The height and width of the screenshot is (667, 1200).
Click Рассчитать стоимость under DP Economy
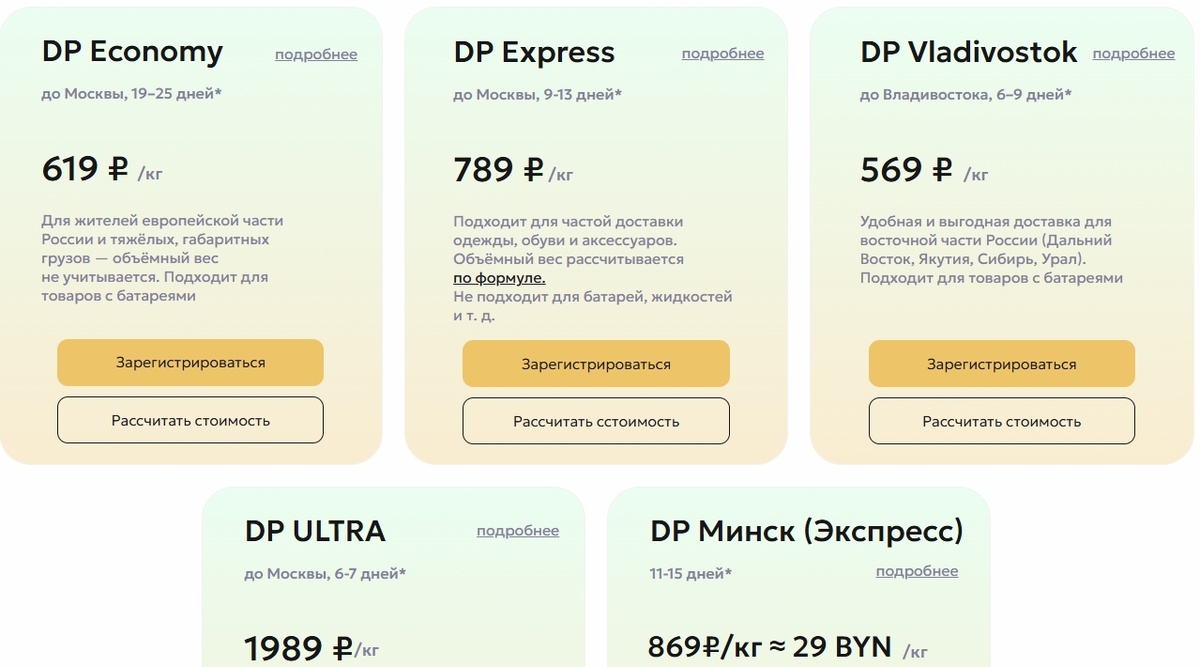click(190, 420)
